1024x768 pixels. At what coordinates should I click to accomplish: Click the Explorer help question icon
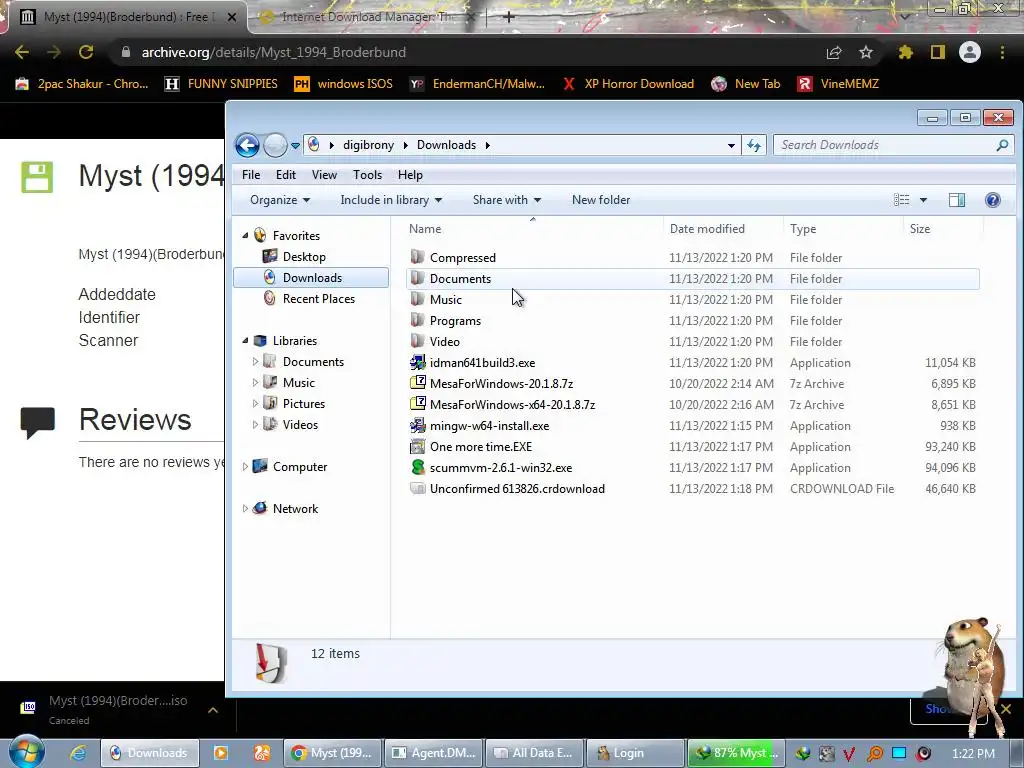click(x=993, y=200)
